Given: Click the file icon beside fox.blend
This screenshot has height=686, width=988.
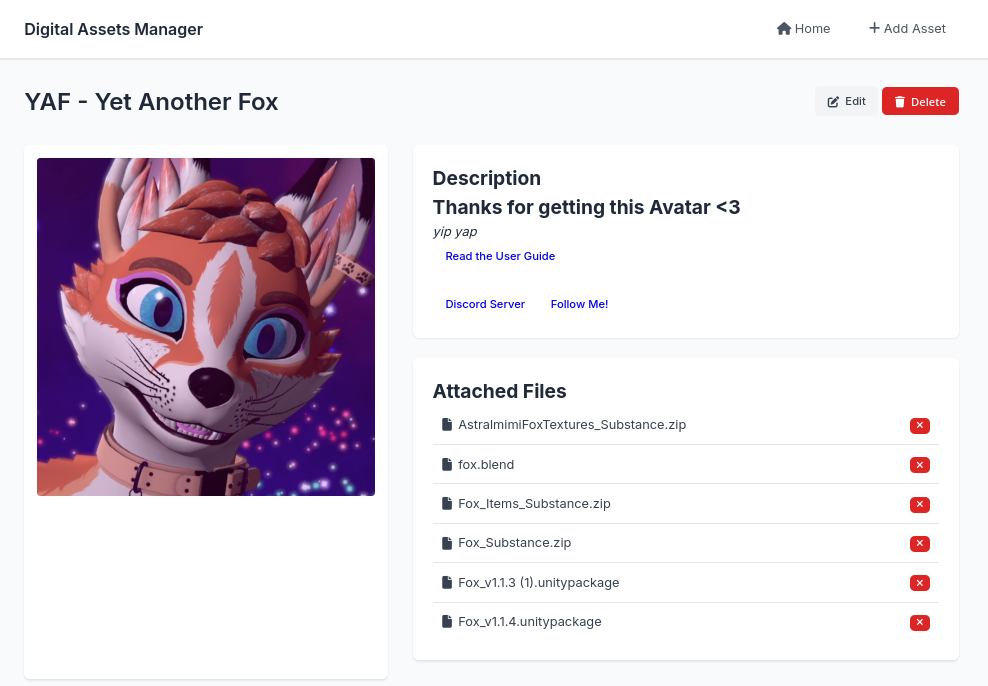Looking at the screenshot, I should [x=447, y=464].
